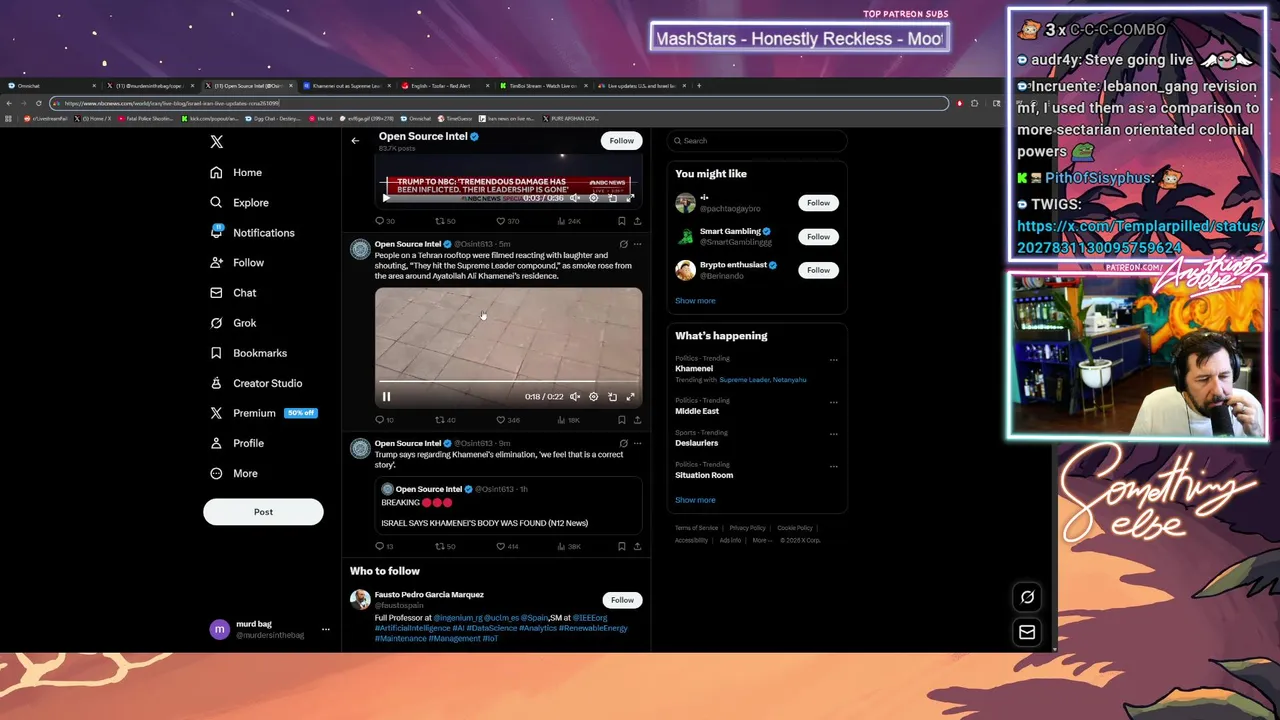
Task: Open Premium with 50% off badge
Action: [x=263, y=413]
